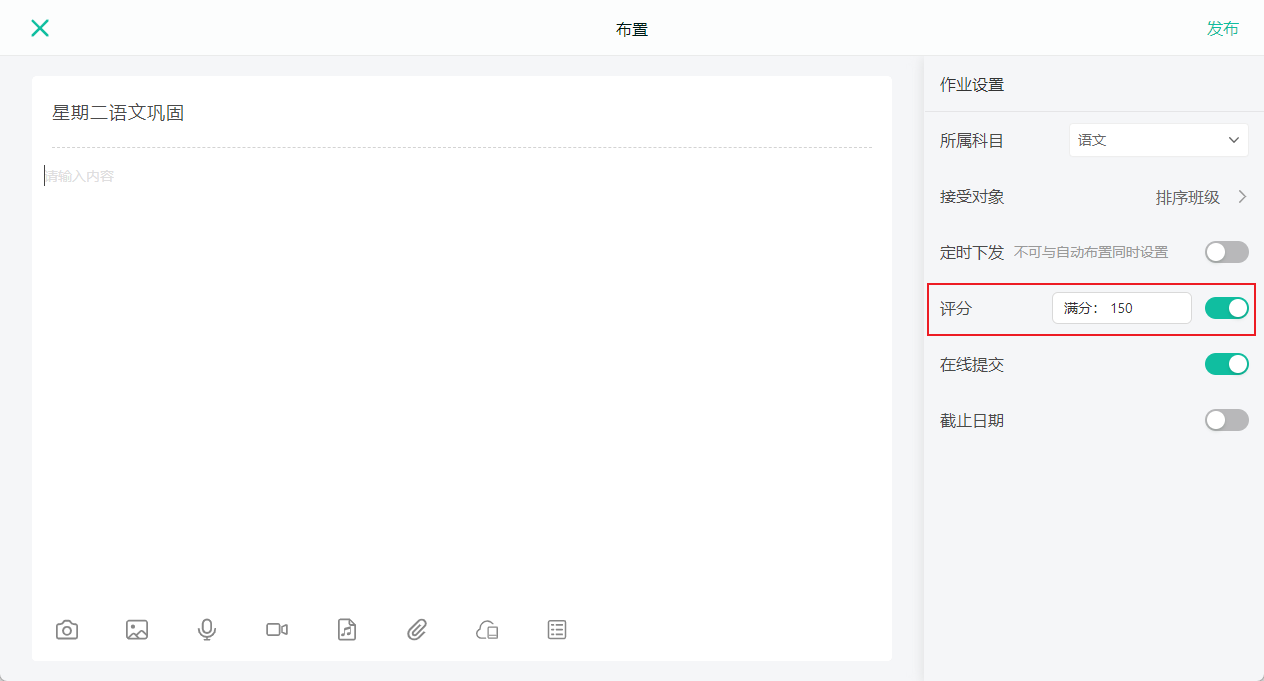Click the 发布 publish button

click(1223, 28)
